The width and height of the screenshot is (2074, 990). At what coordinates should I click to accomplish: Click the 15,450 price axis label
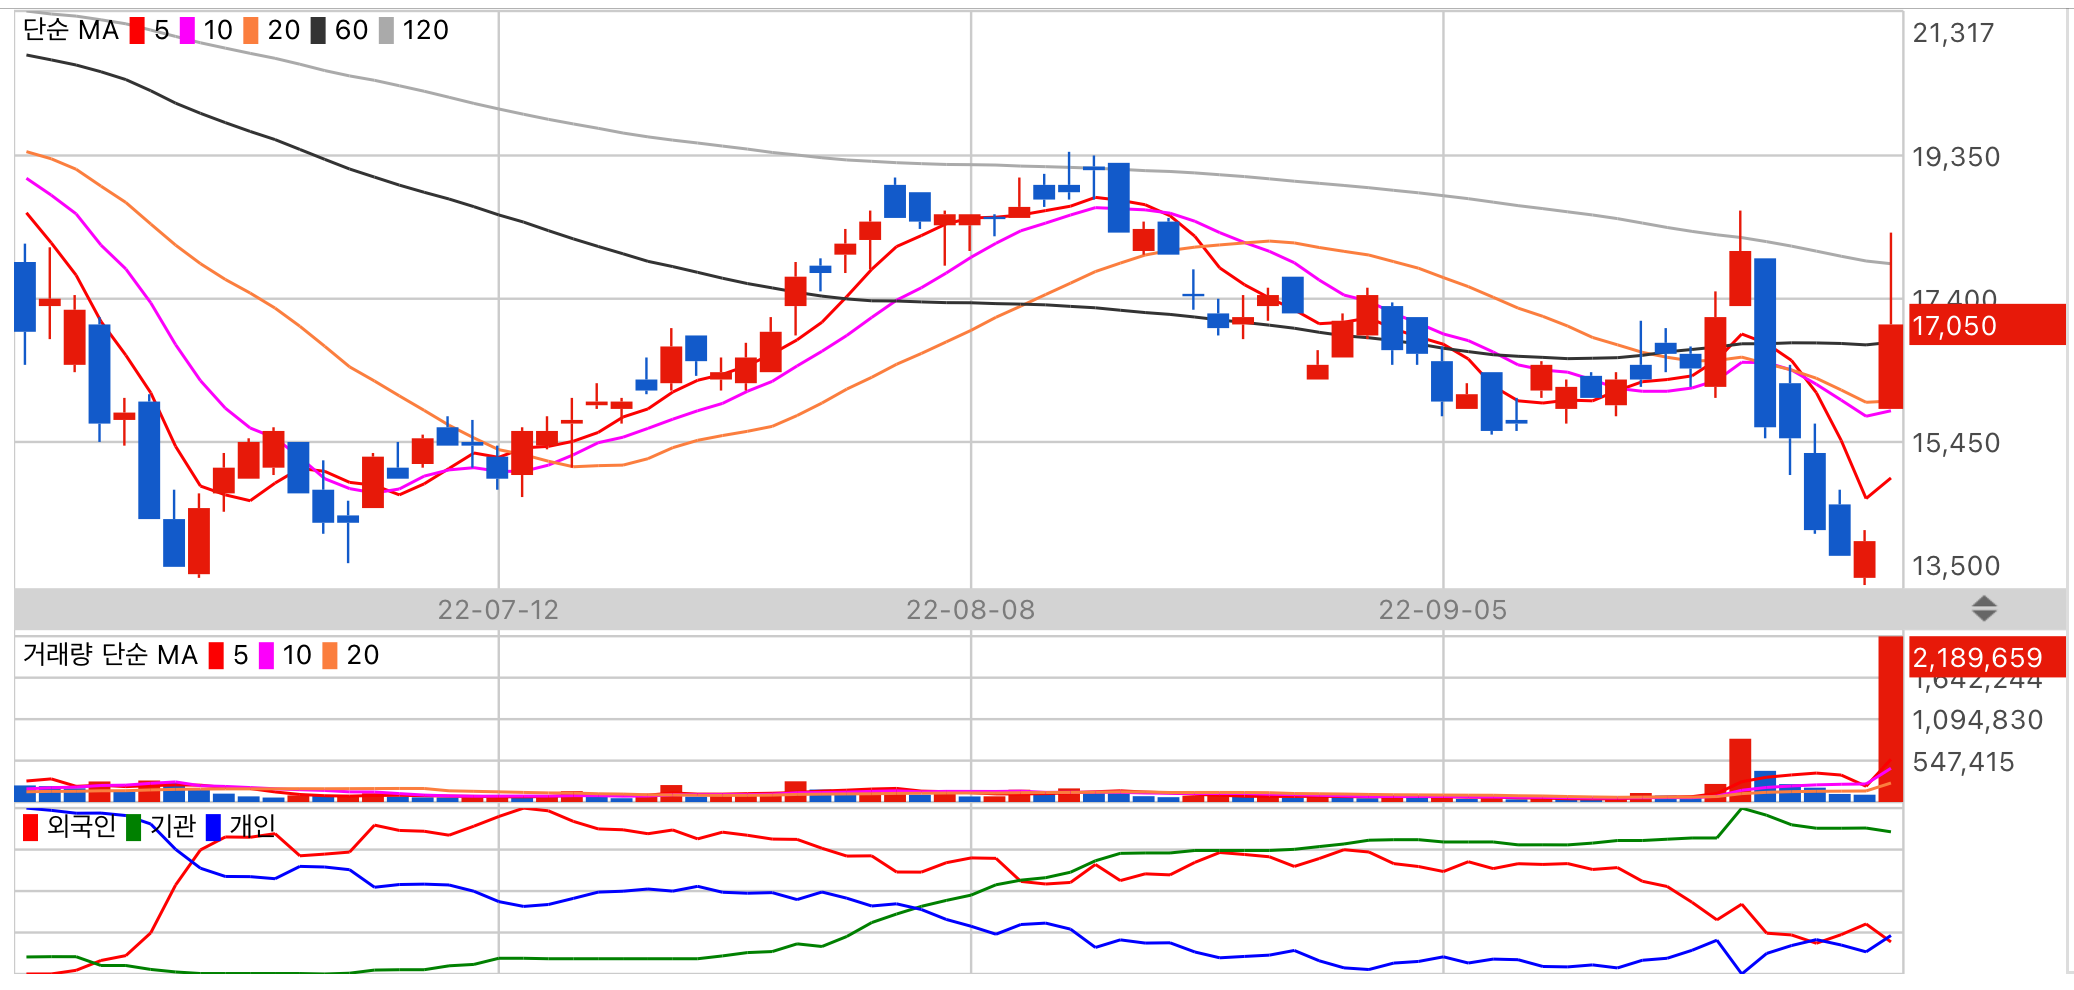coord(1956,443)
